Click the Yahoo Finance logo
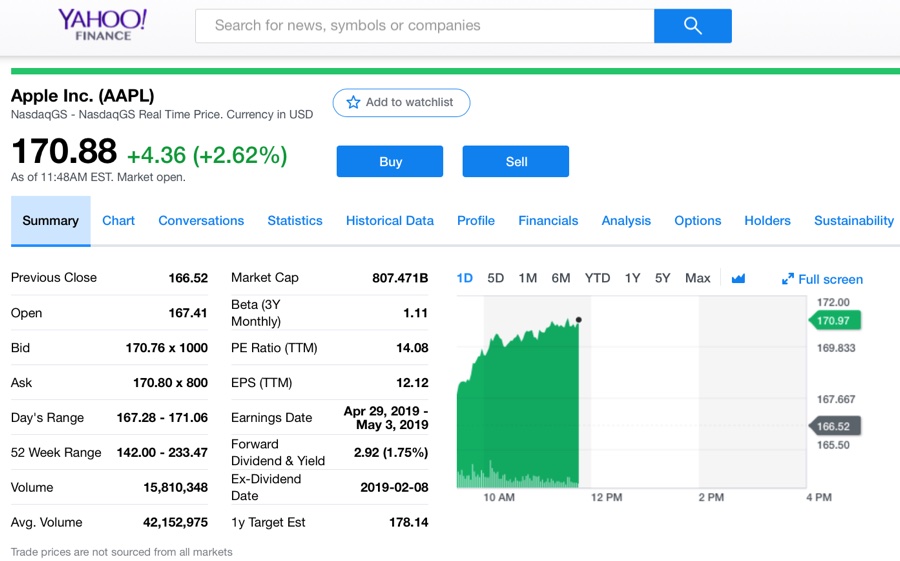 (102, 24)
